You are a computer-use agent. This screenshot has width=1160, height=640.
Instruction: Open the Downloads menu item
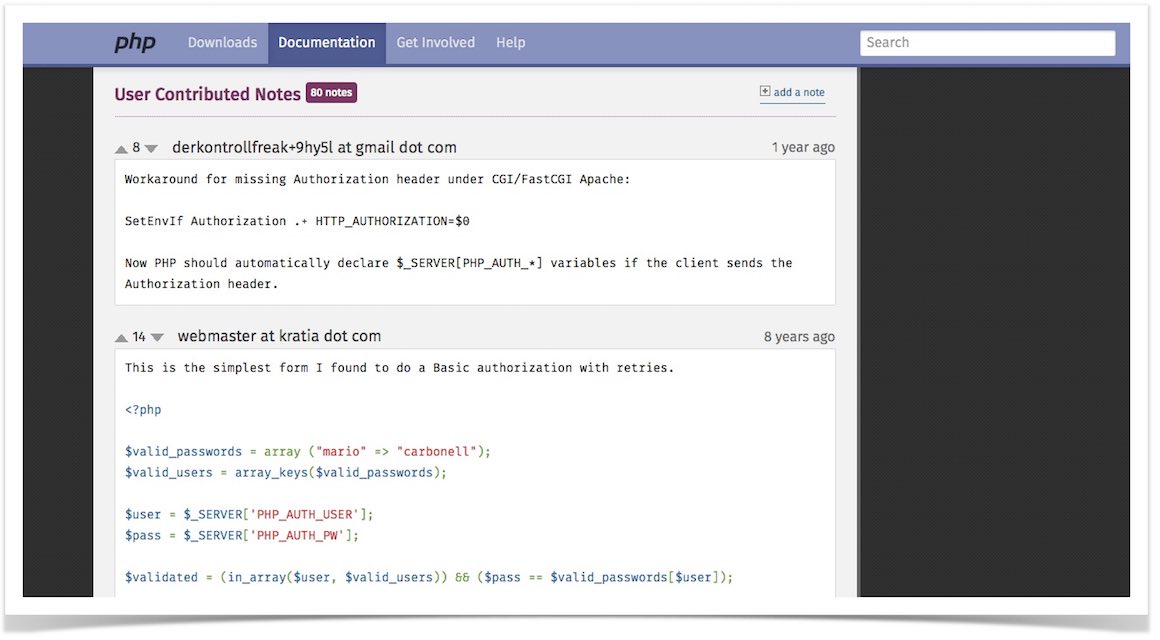coord(222,43)
